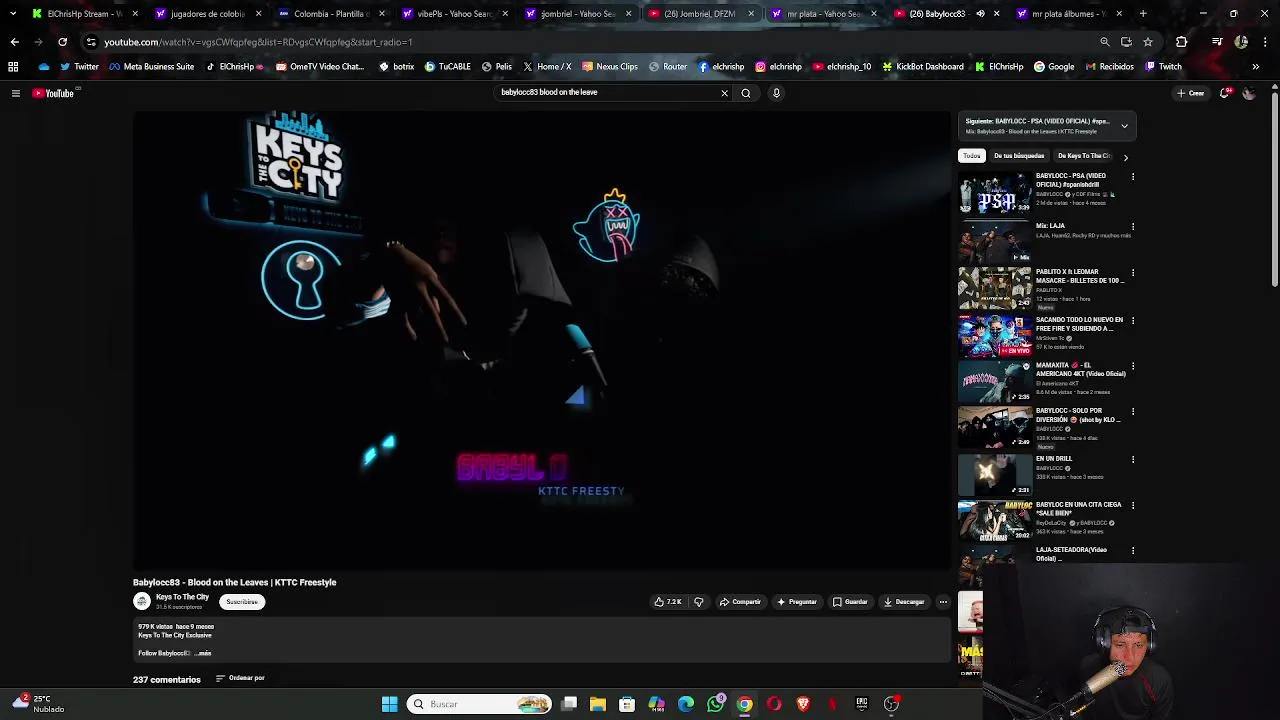Screen dimensions: 1280x720
Task: Open YouTube notifications bell
Action: click(x=1225, y=93)
